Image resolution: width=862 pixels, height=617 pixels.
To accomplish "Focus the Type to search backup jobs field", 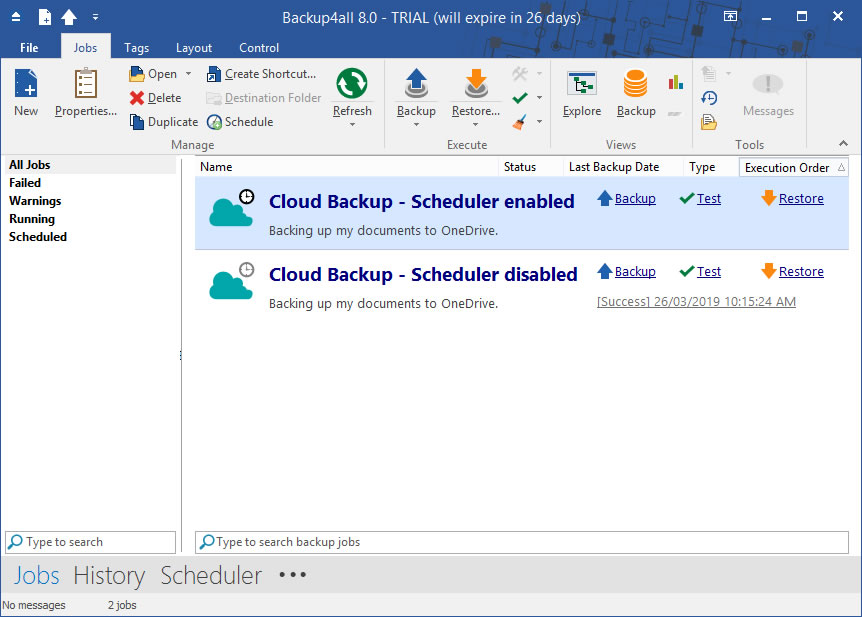I will [522, 542].
